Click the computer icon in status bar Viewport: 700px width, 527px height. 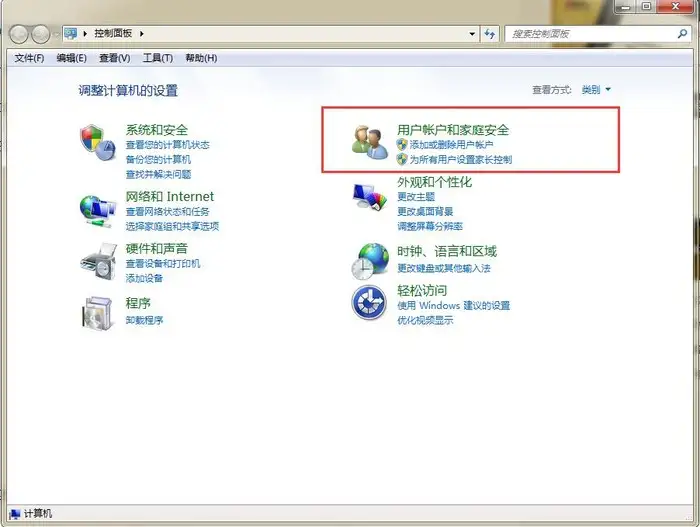tap(15, 514)
